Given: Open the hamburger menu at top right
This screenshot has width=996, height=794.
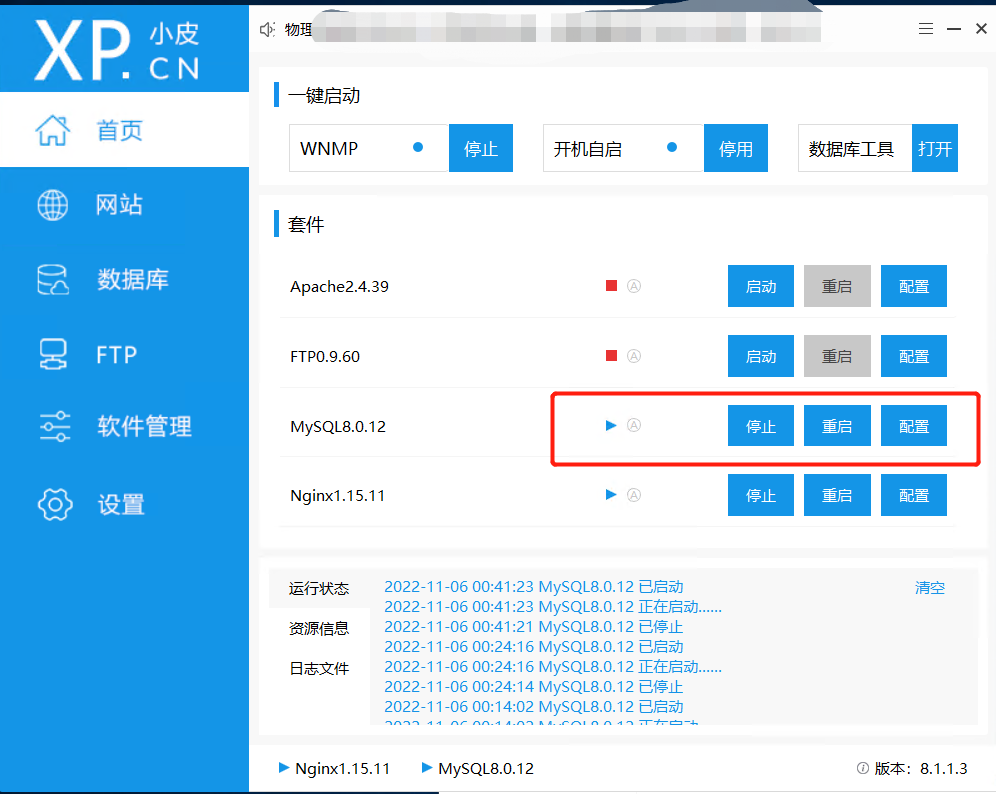Looking at the screenshot, I should (926, 28).
